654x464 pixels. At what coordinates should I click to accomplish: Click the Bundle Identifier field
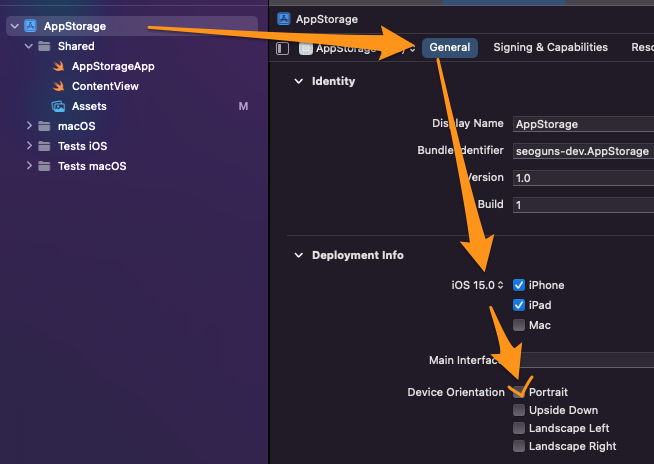tap(583, 151)
